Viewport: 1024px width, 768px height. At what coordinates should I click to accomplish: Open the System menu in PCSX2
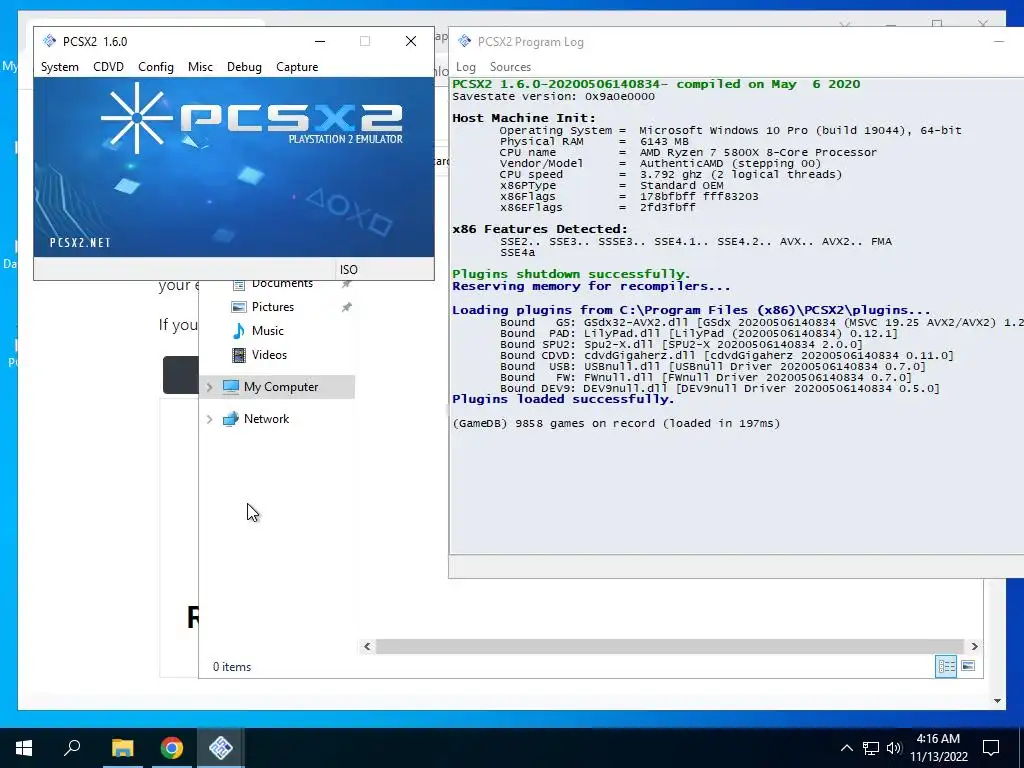tap(59, 67)
